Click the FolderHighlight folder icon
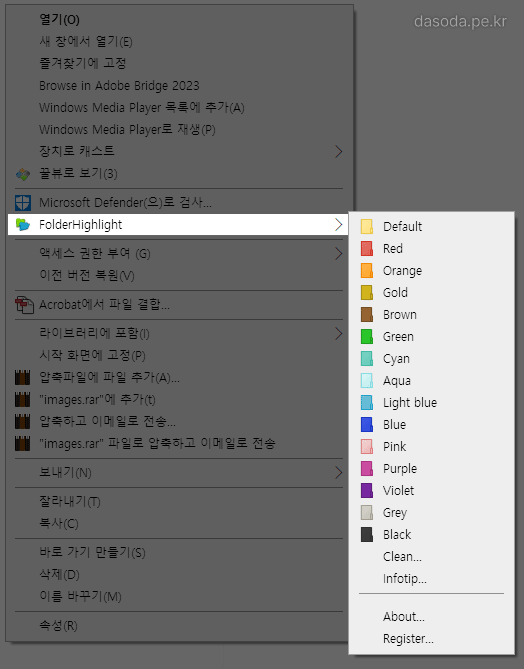This screenshot has height=669, width=524. pyautogui.click(x=23, y=224)
